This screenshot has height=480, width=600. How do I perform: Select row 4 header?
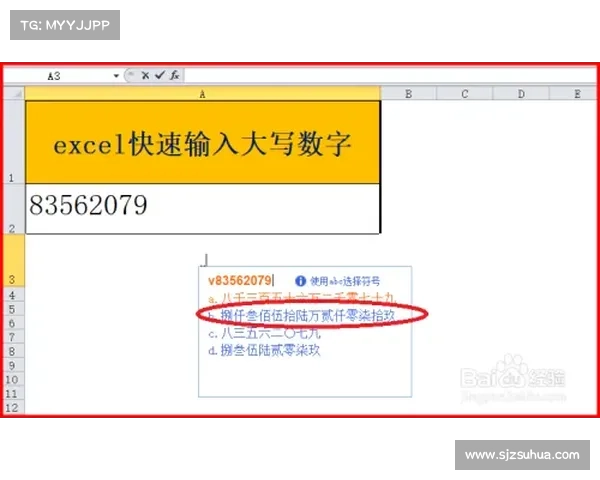(14, 295)
